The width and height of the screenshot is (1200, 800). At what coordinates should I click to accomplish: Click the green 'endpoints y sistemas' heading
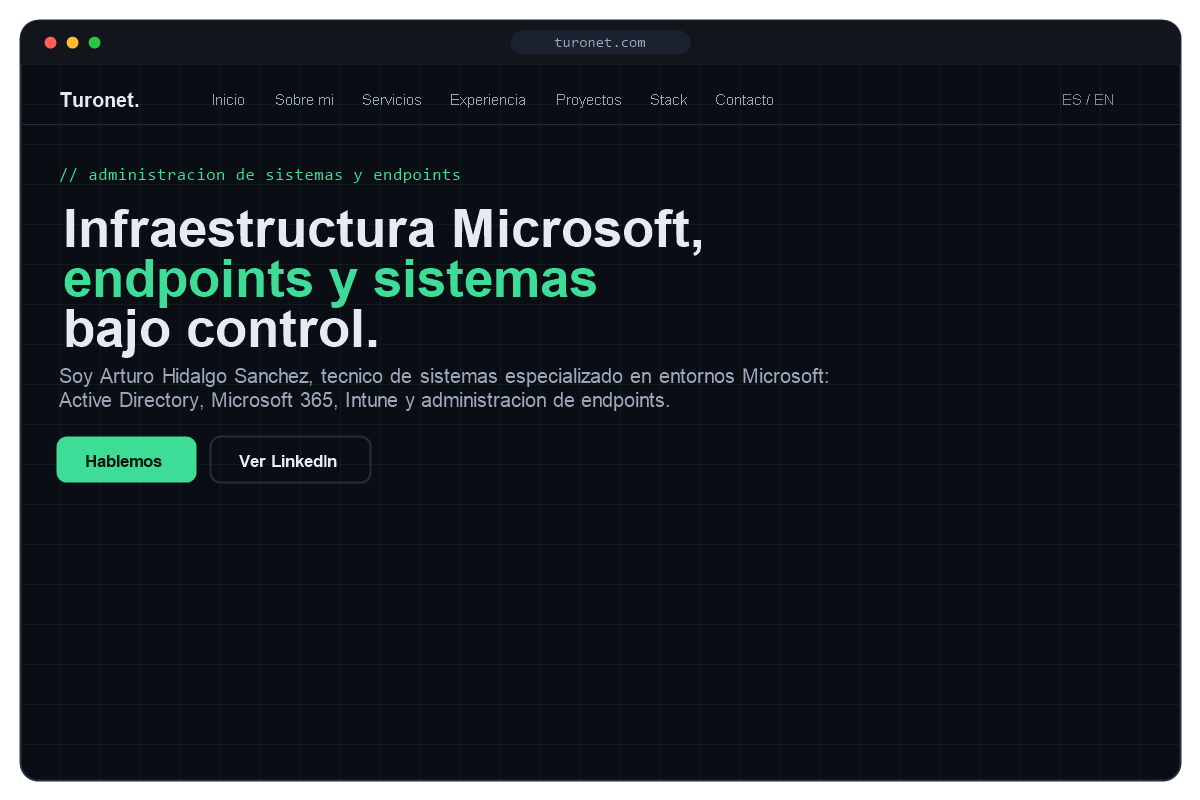coord(330,281)
